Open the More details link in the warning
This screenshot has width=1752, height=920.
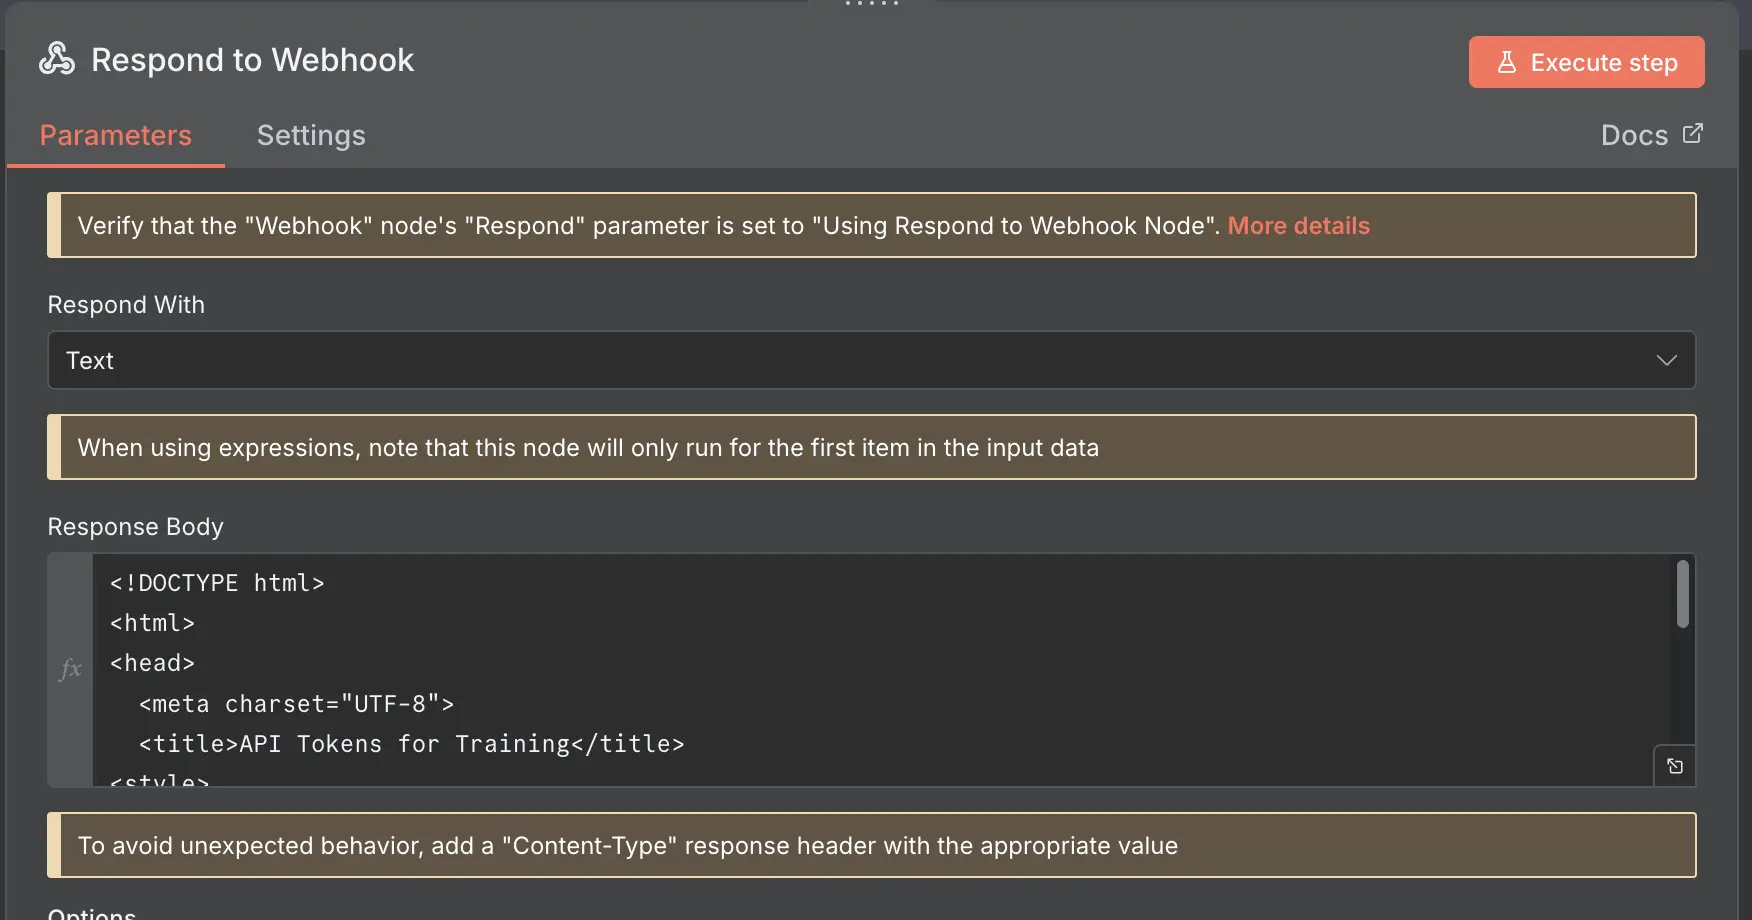[x=1298, y=225]
